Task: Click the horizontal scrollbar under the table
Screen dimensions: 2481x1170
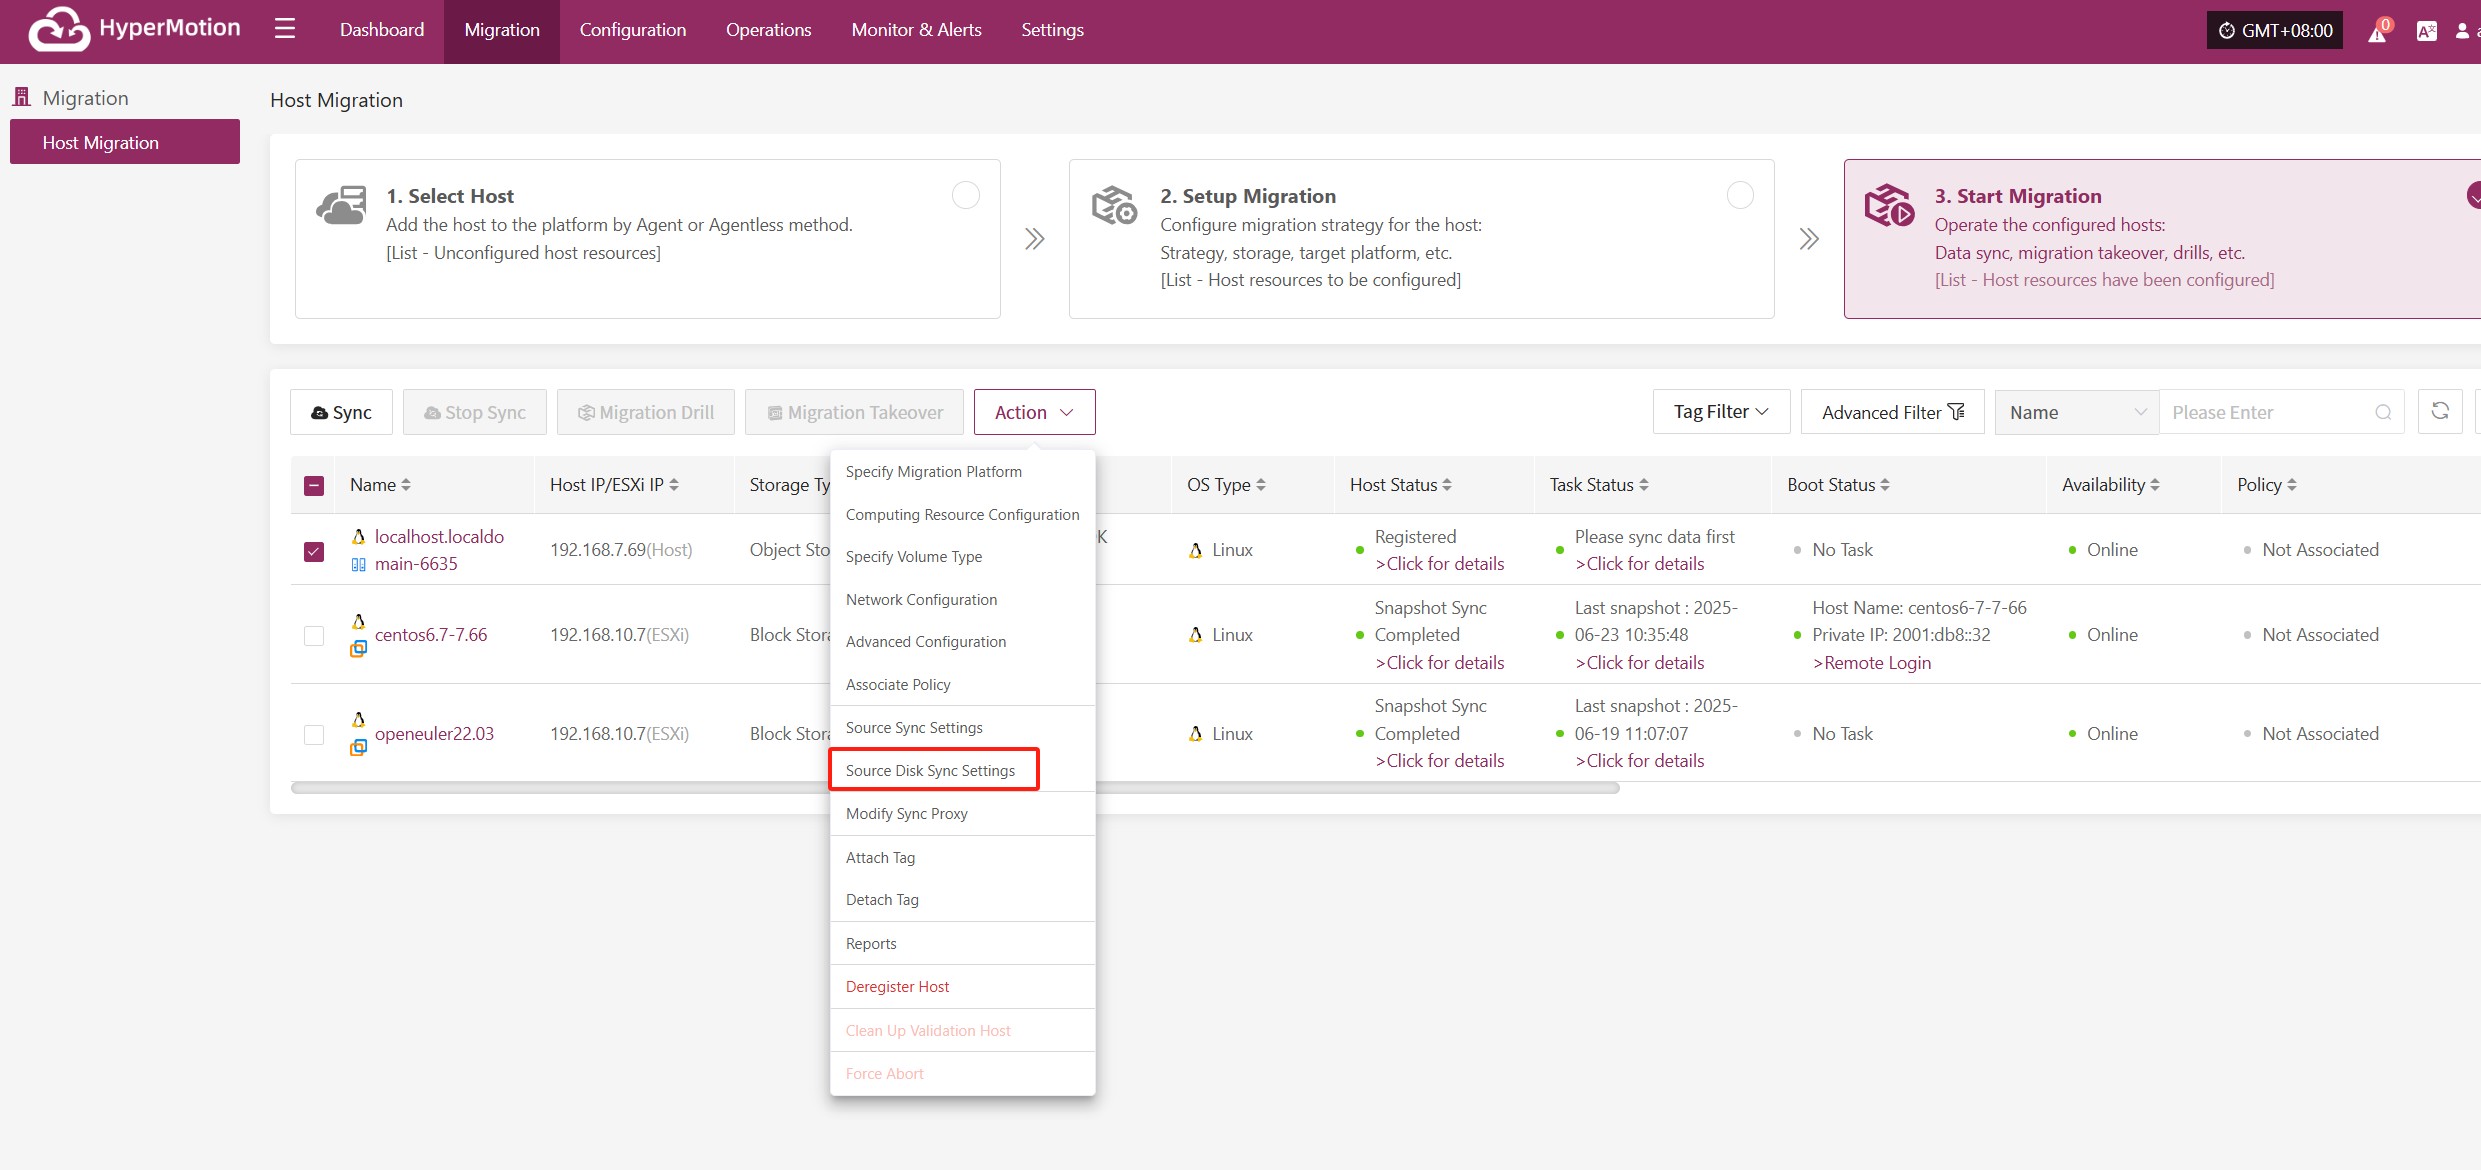Action: tap(955, 788)
